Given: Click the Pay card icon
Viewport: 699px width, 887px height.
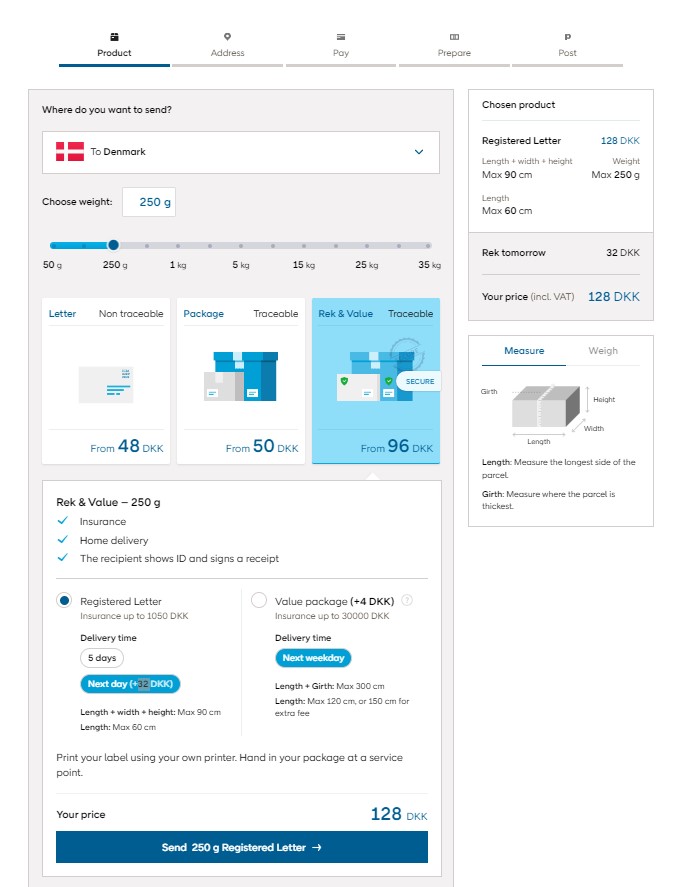Looking at the screenshot, I should click(x=341, y=37).
